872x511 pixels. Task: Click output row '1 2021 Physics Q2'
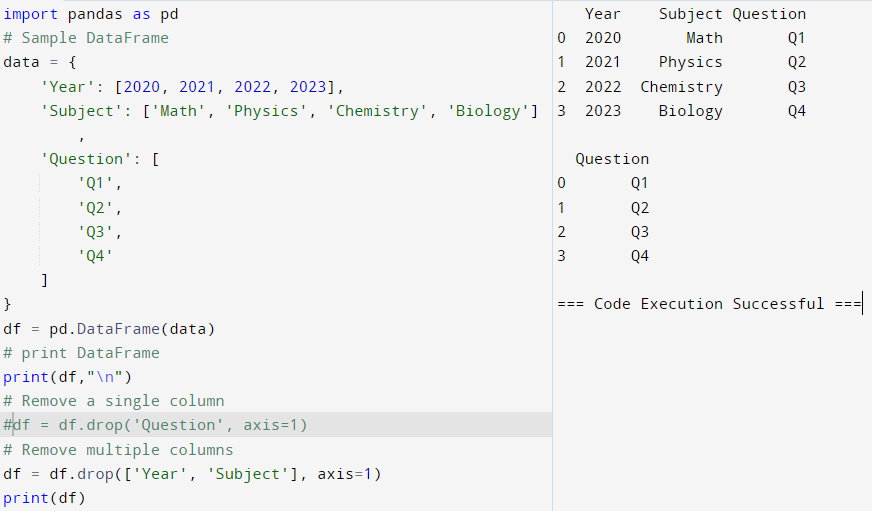pos(681,62)
